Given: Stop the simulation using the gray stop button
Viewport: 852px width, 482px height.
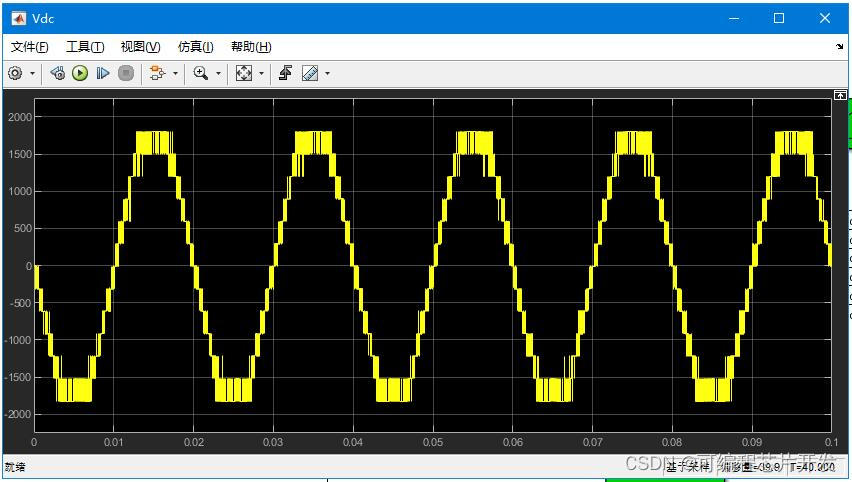Looking at the screenshot, I should tap(126, 73).
